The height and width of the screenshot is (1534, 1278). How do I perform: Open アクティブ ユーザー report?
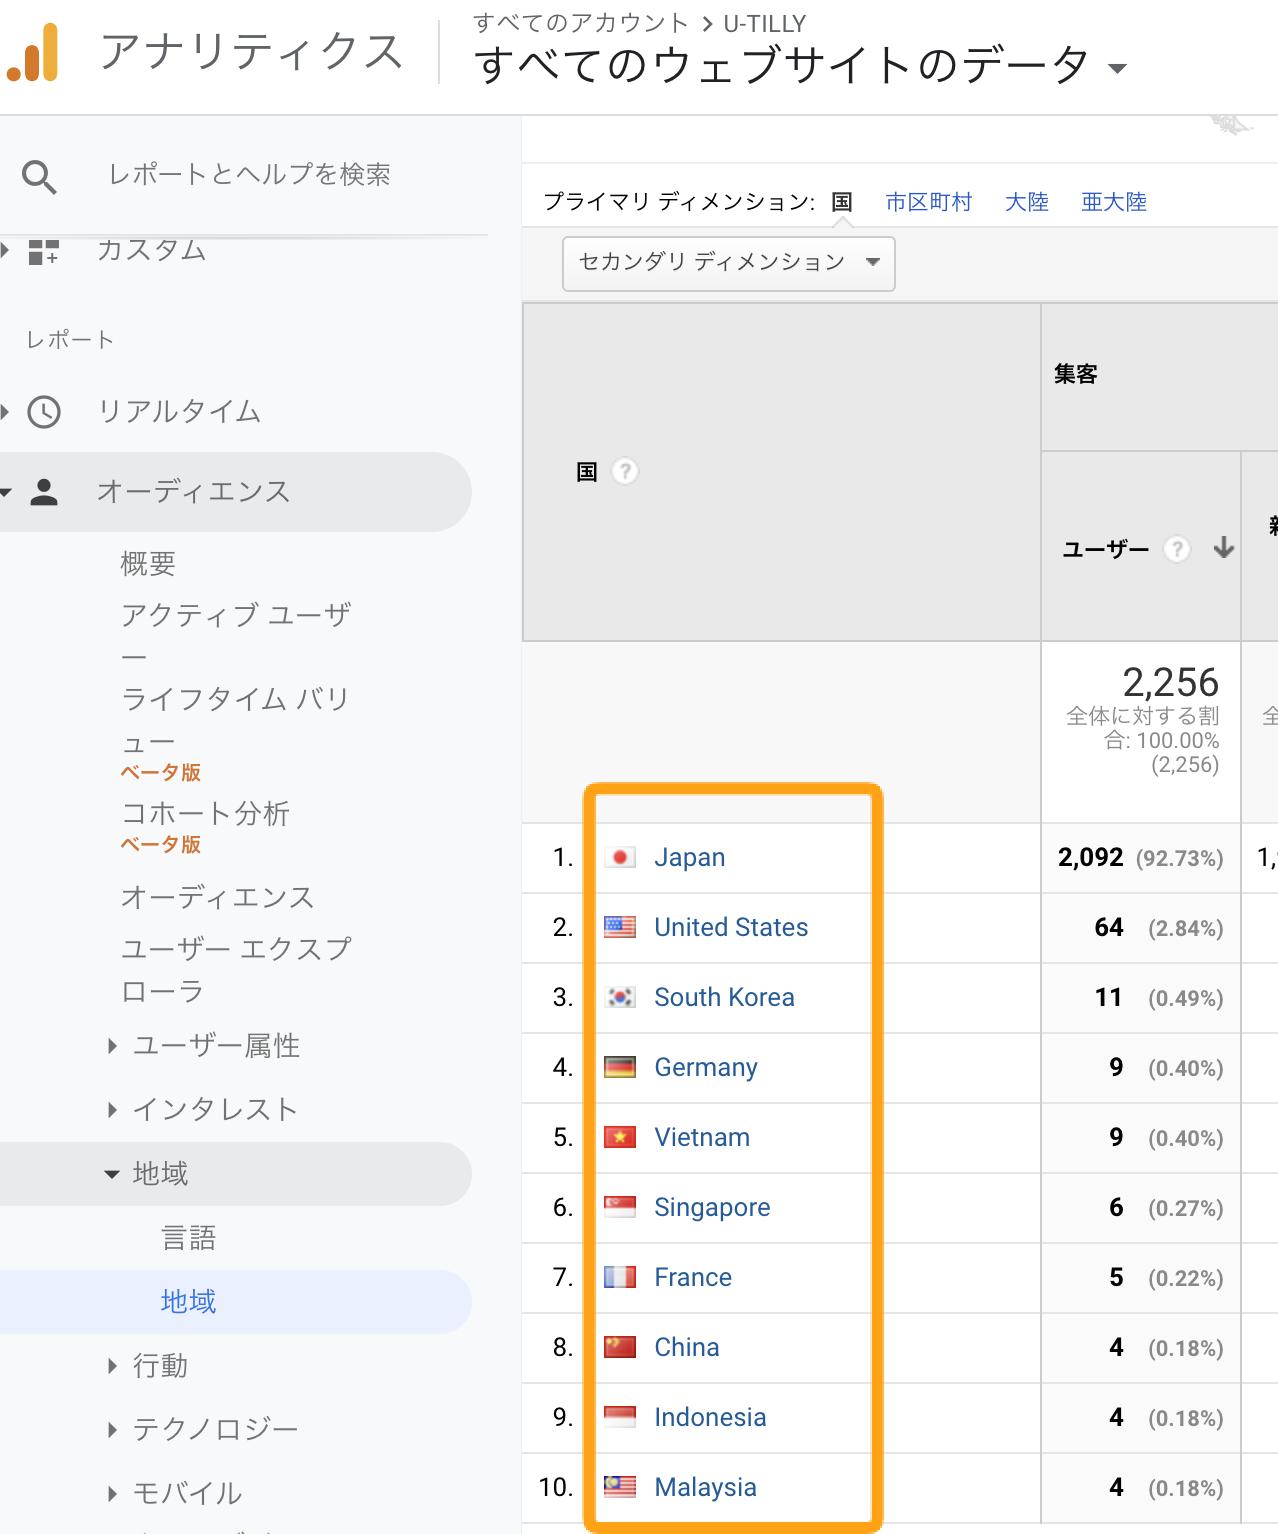click(236, 634)
